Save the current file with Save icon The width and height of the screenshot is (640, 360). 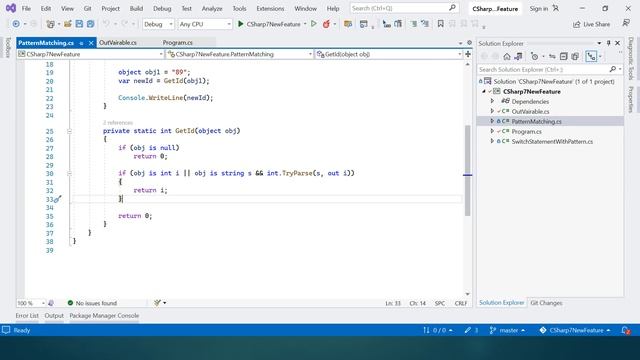(79, 24)
